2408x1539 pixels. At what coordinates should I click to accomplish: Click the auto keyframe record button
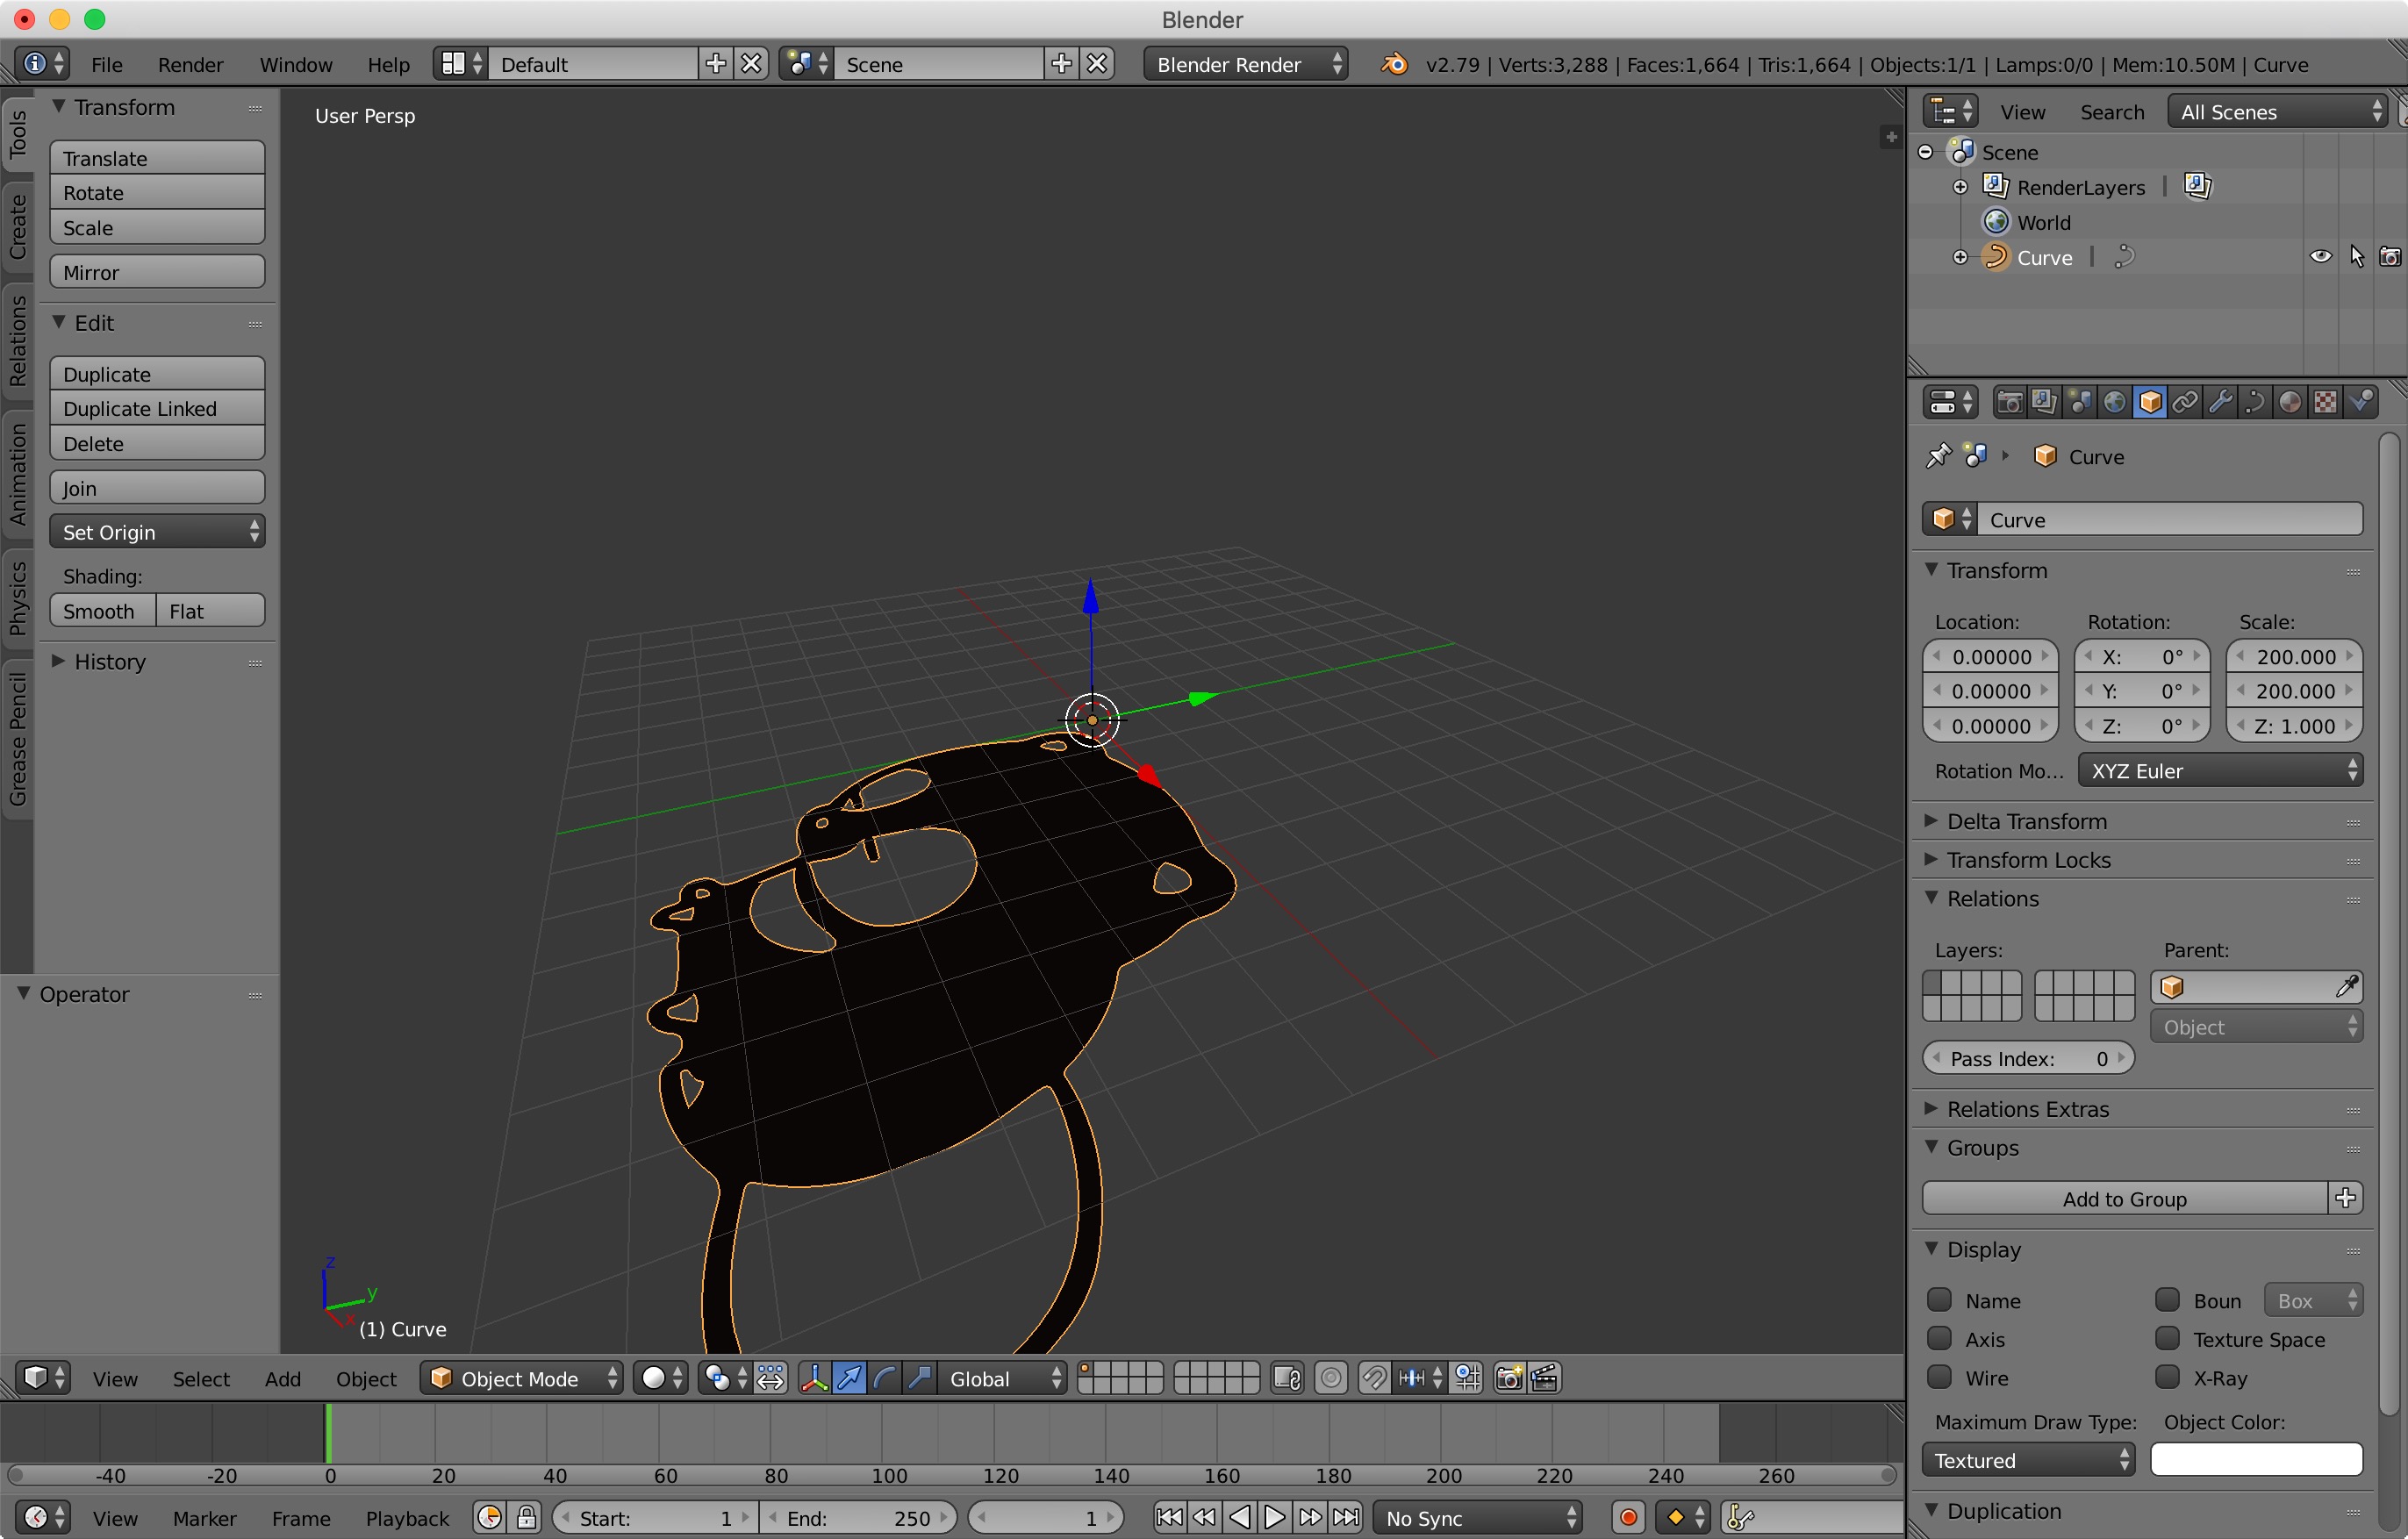[1628, 1517]
